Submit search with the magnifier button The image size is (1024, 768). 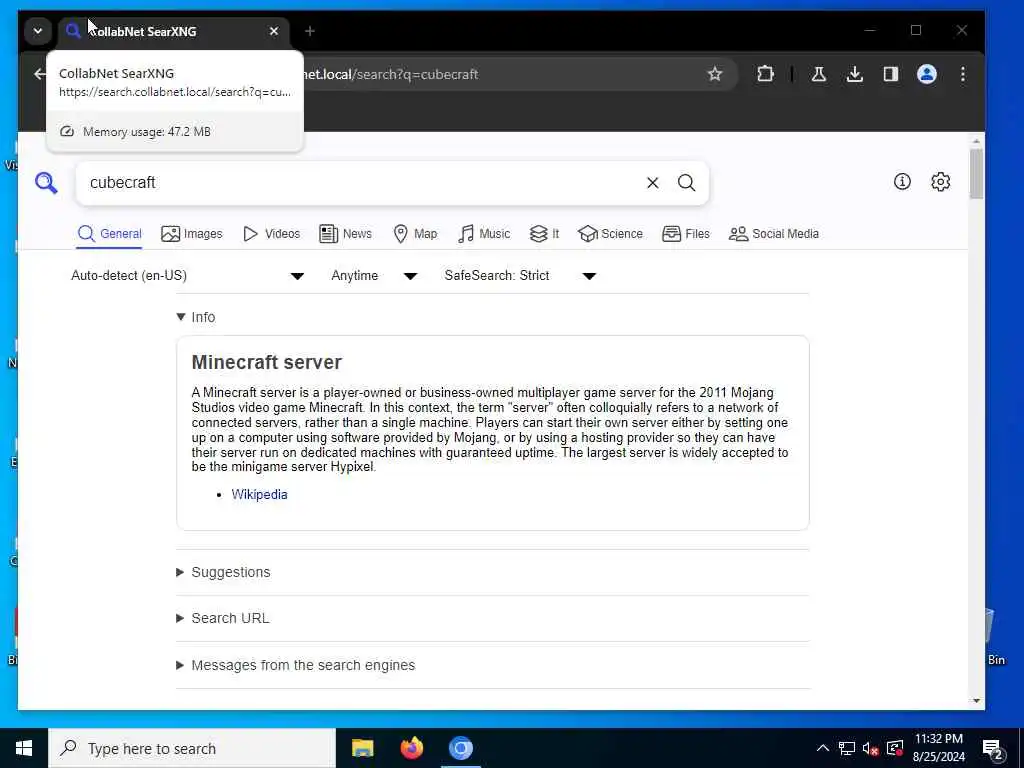(x=686, y=183)
